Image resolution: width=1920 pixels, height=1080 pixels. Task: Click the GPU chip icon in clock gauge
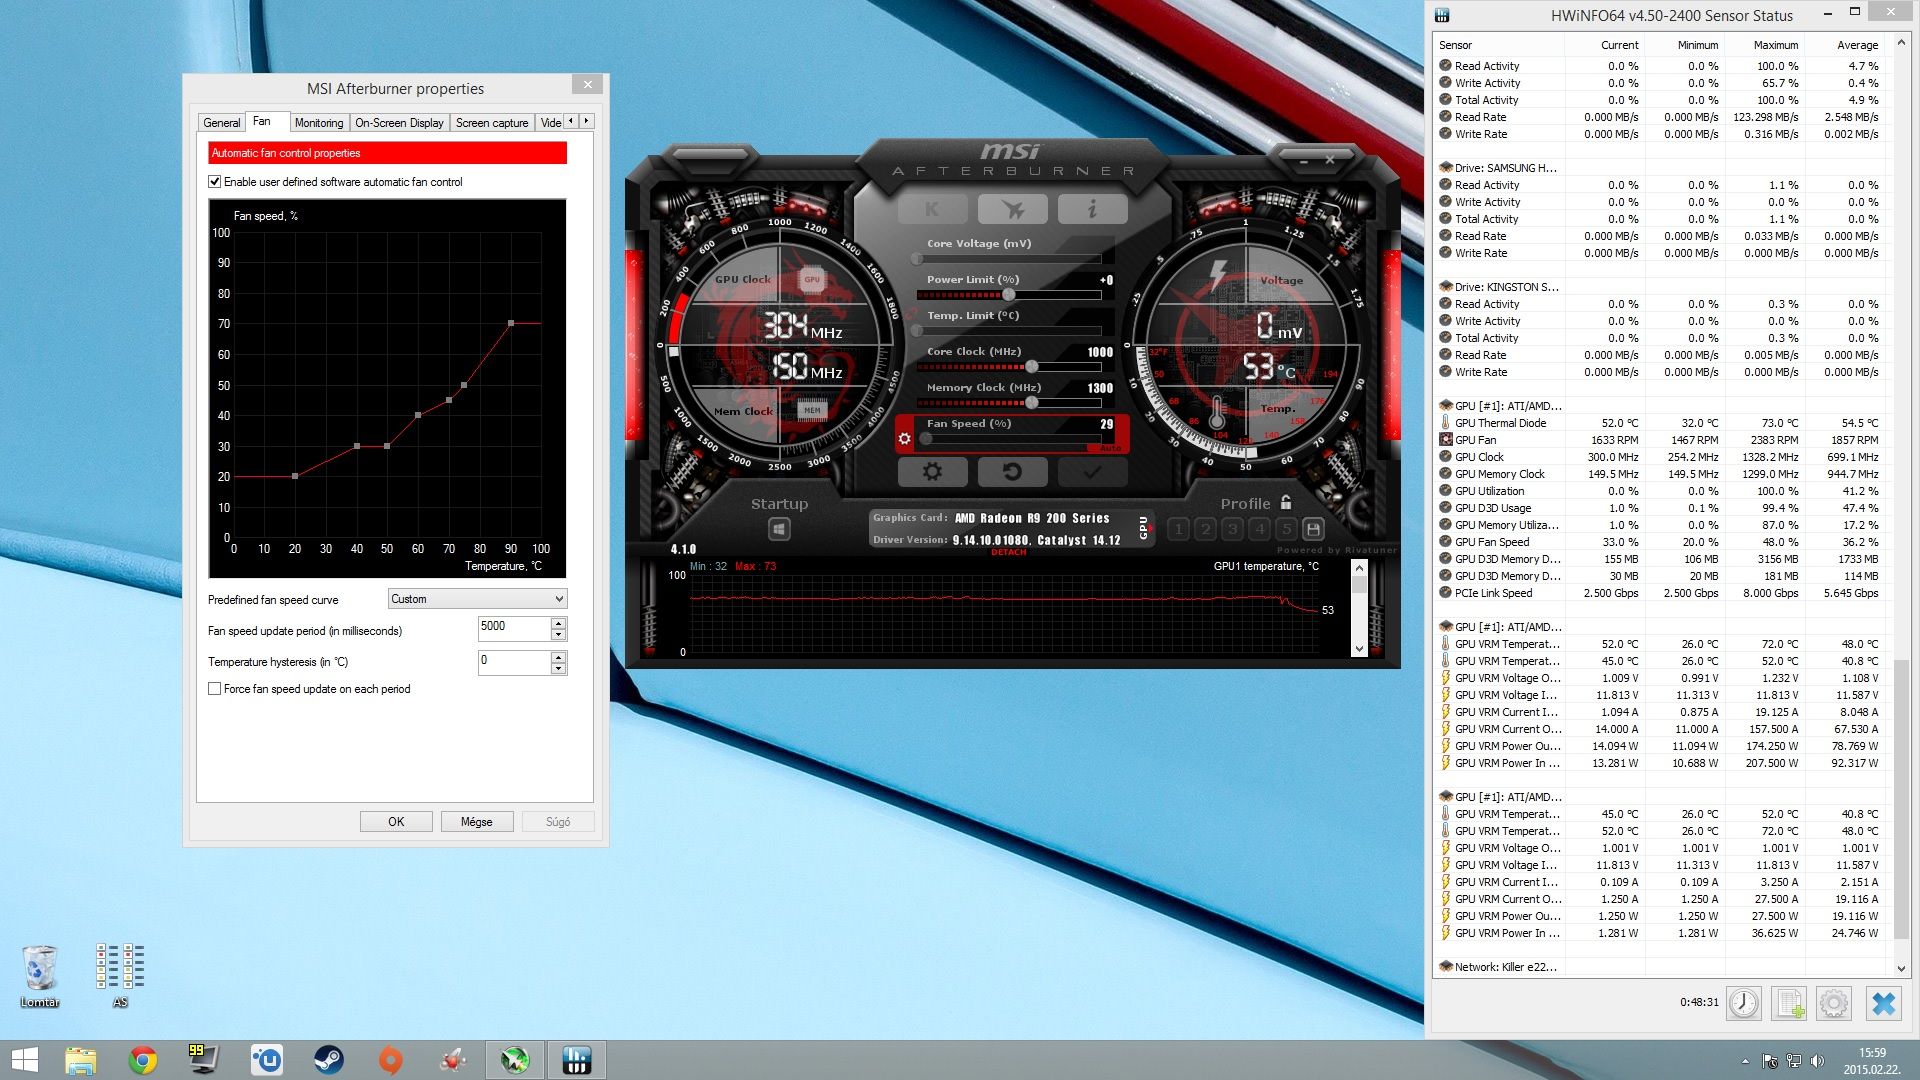(x=812, y=280)
